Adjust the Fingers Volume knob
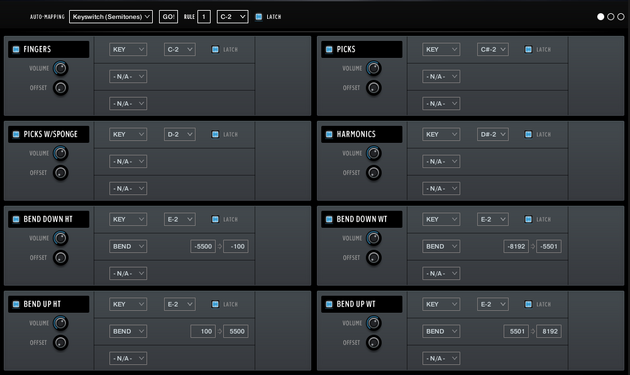 [61, 68]
